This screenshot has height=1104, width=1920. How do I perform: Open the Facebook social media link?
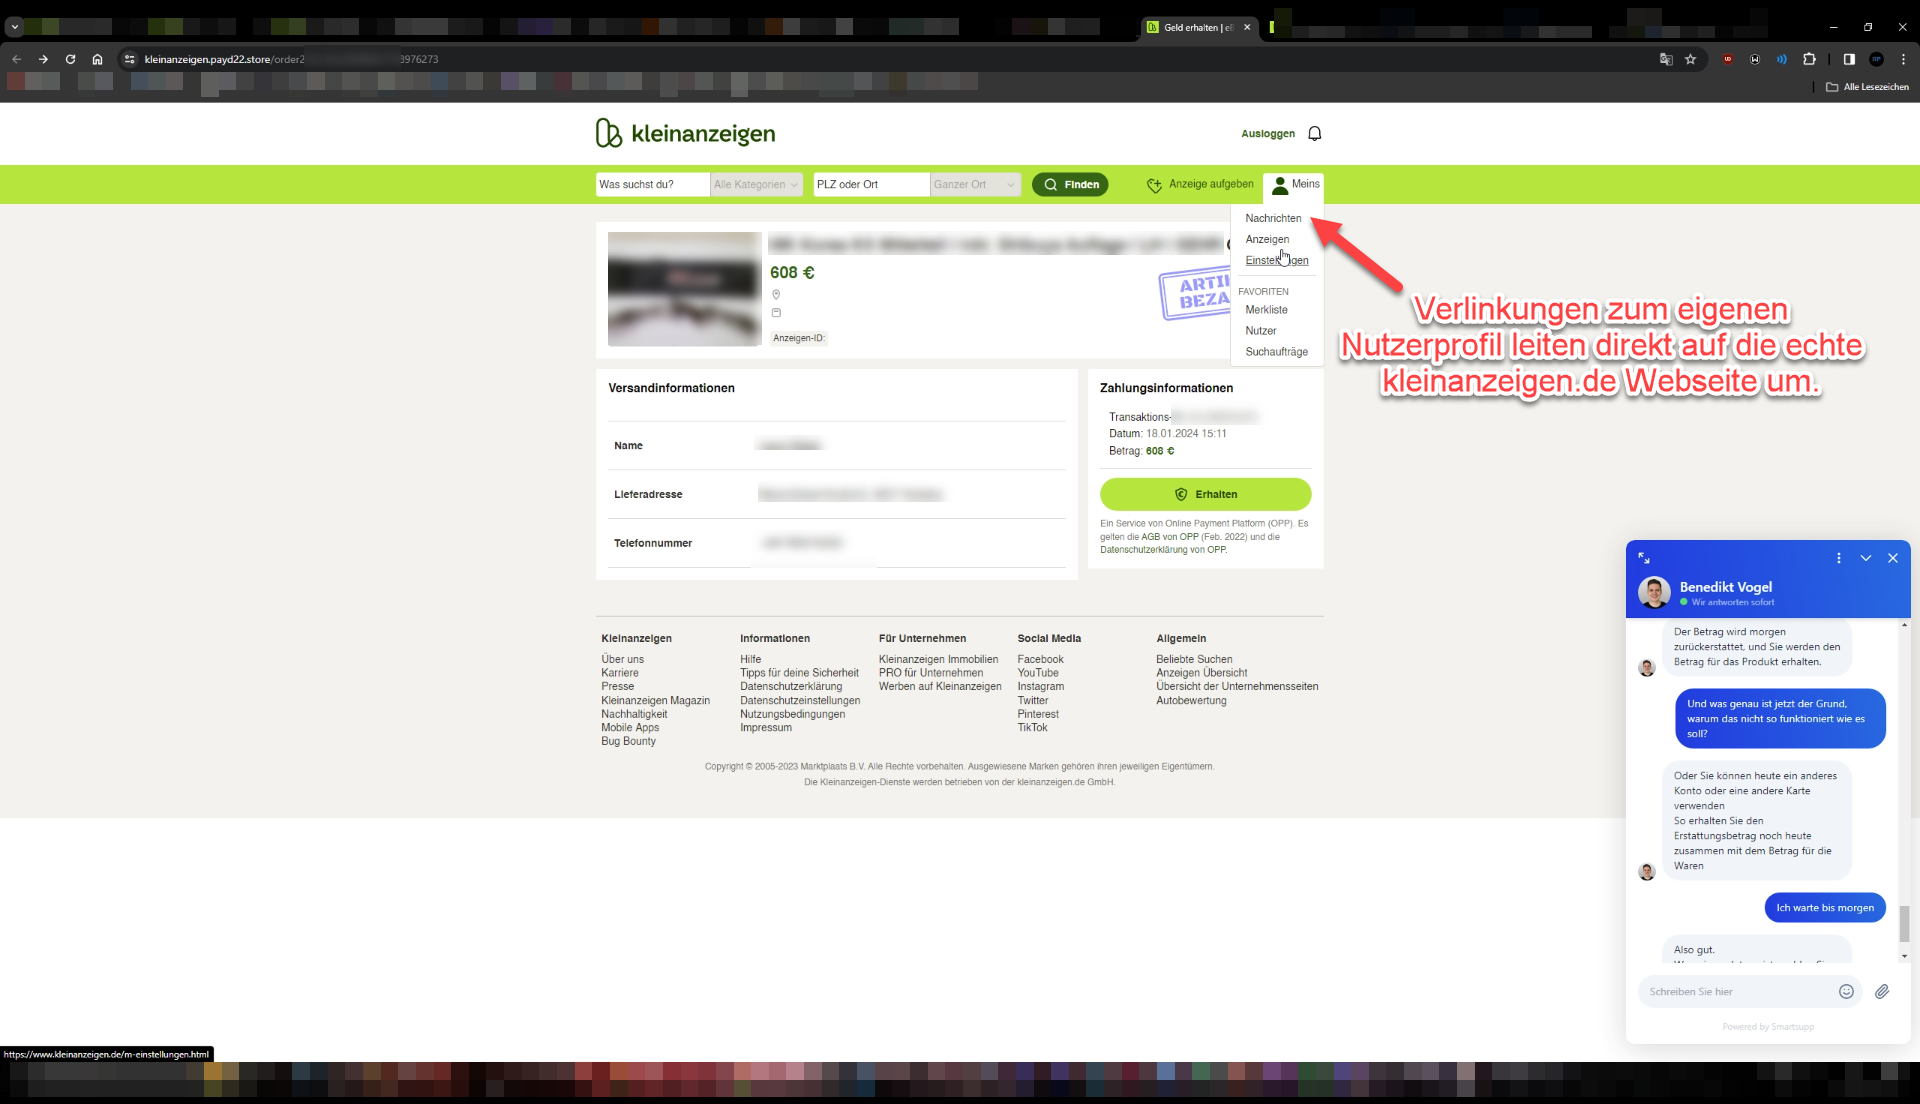click(1040, 660)
